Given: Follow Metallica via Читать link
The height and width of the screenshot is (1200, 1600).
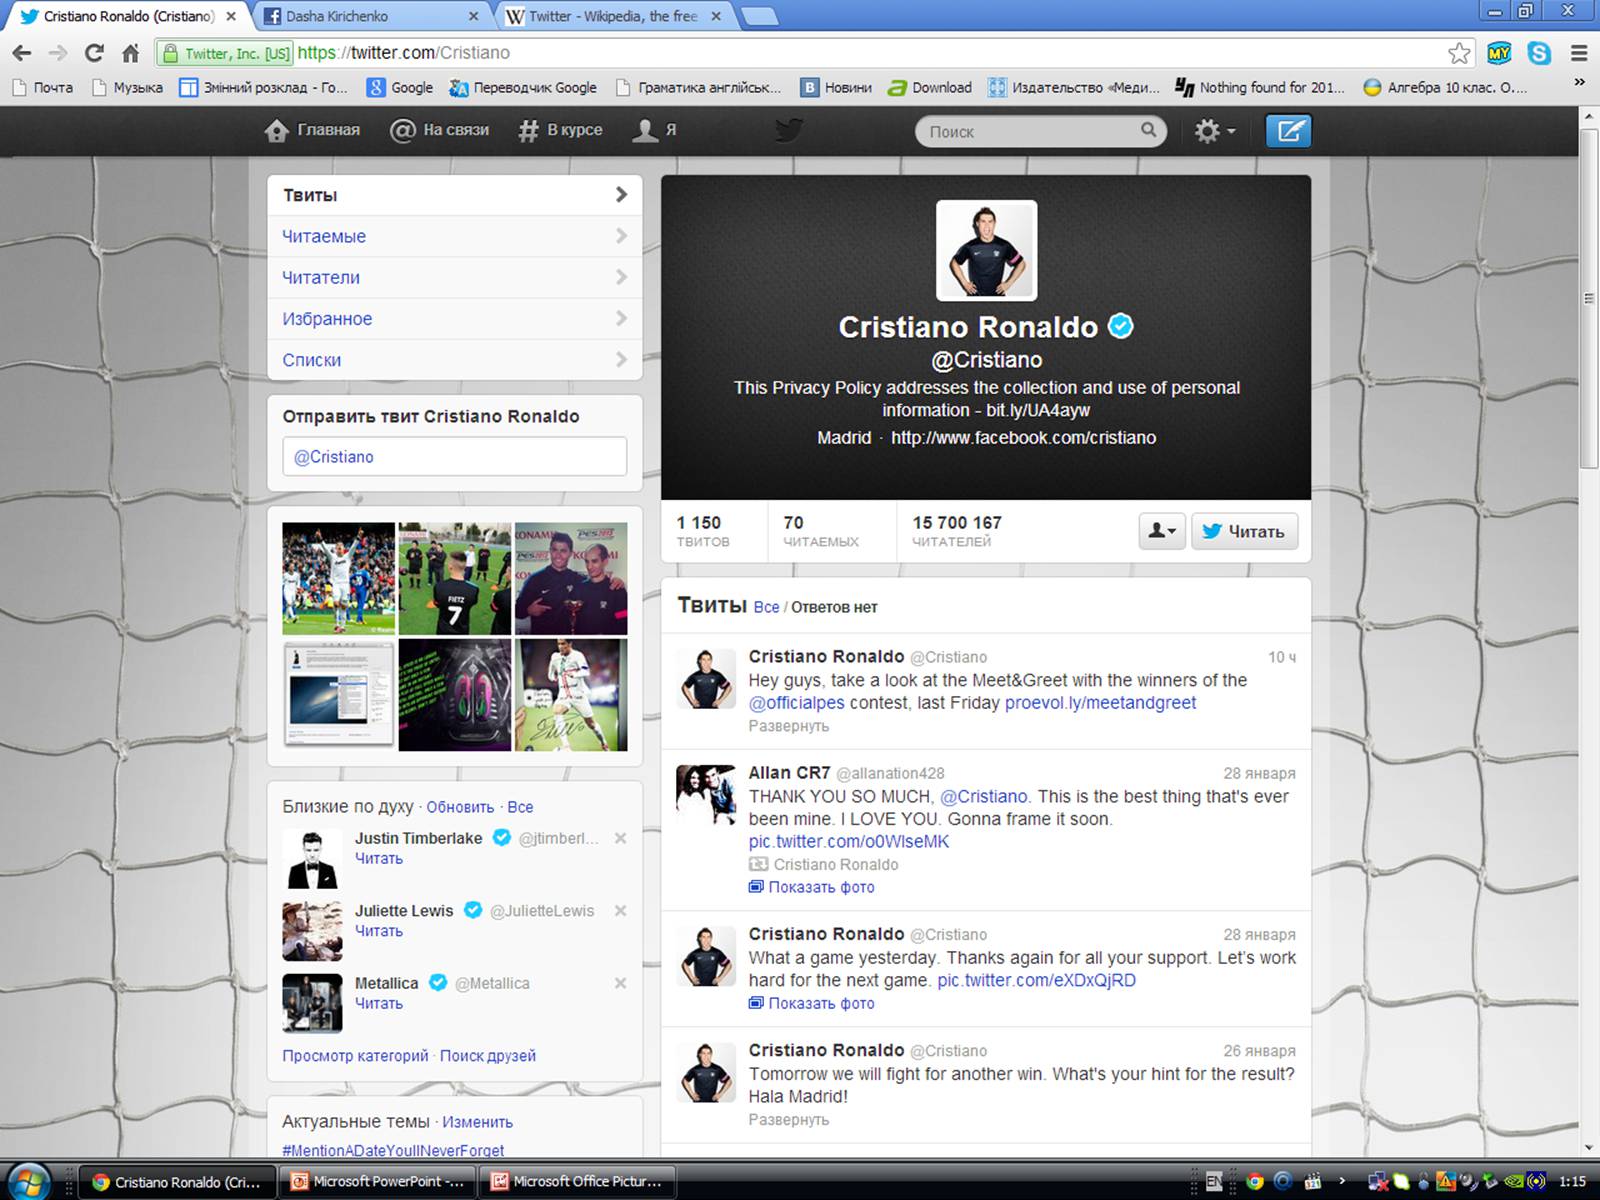Looking at the screenshot, I should 379,1003.
